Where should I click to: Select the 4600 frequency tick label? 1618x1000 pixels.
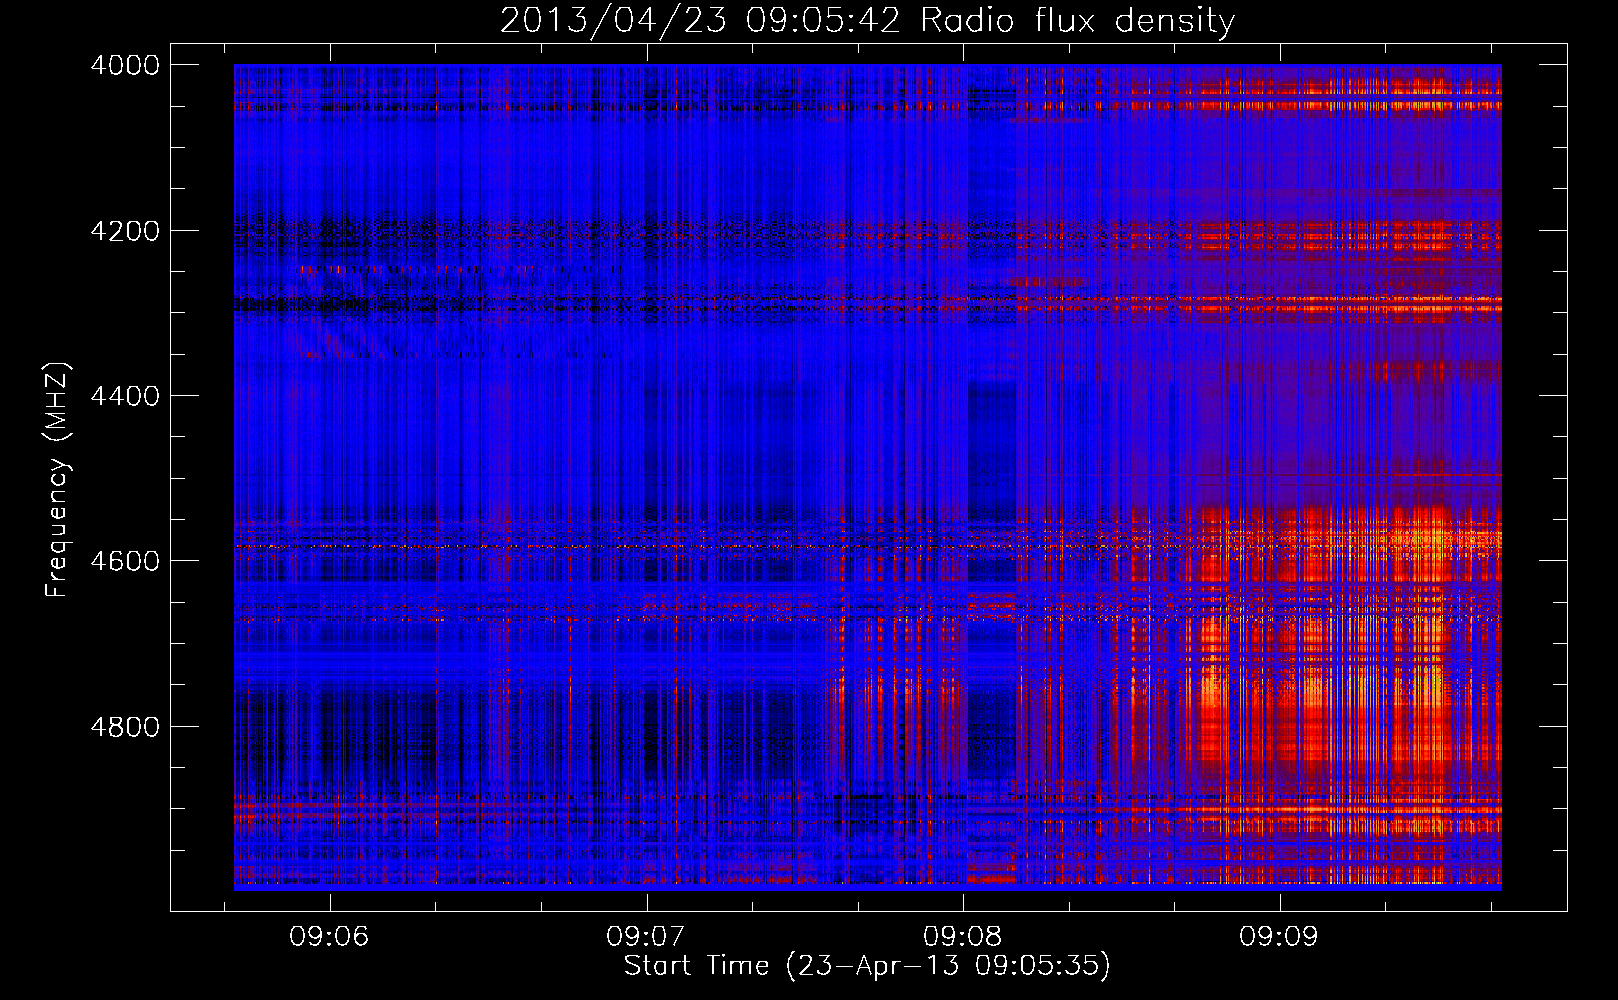pos(125,561)
